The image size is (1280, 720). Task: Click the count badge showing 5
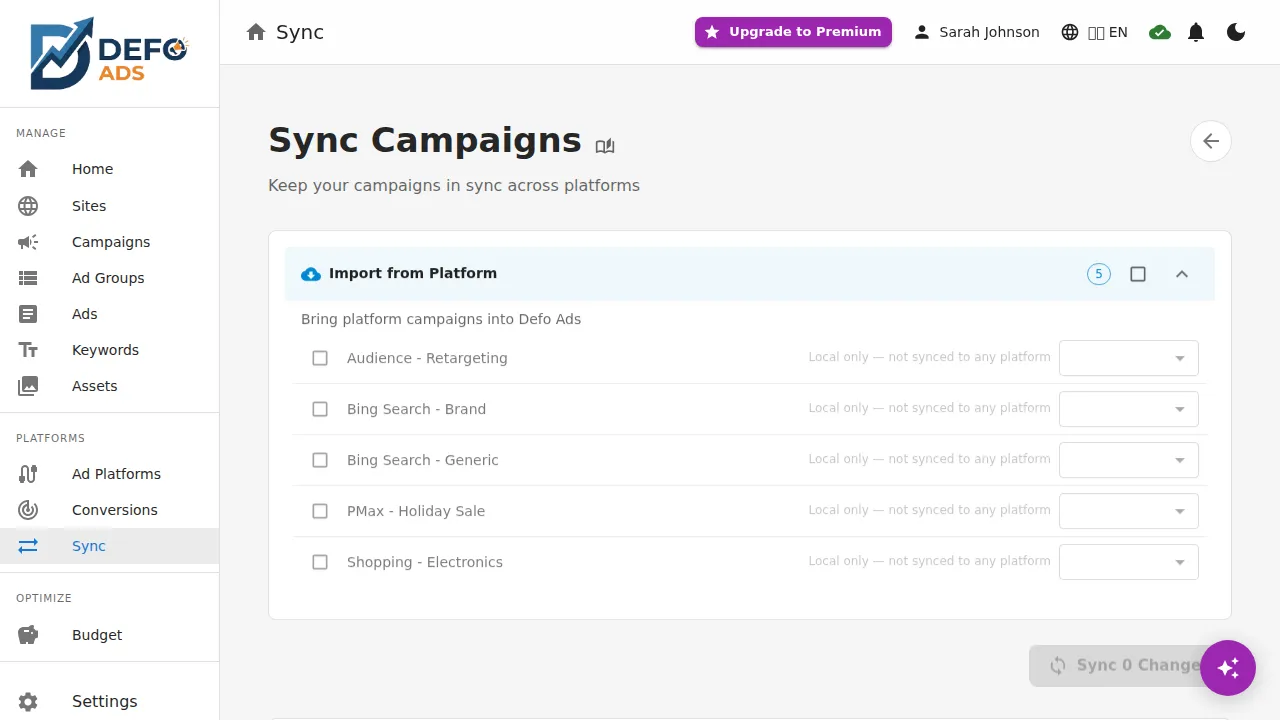coord(1099,274)
